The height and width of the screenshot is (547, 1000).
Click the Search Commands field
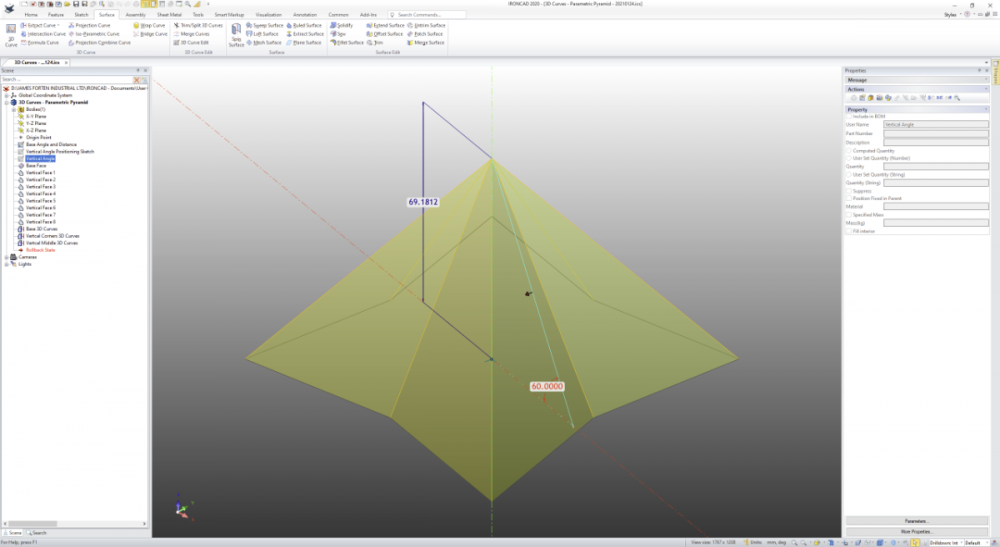(427, 15)
